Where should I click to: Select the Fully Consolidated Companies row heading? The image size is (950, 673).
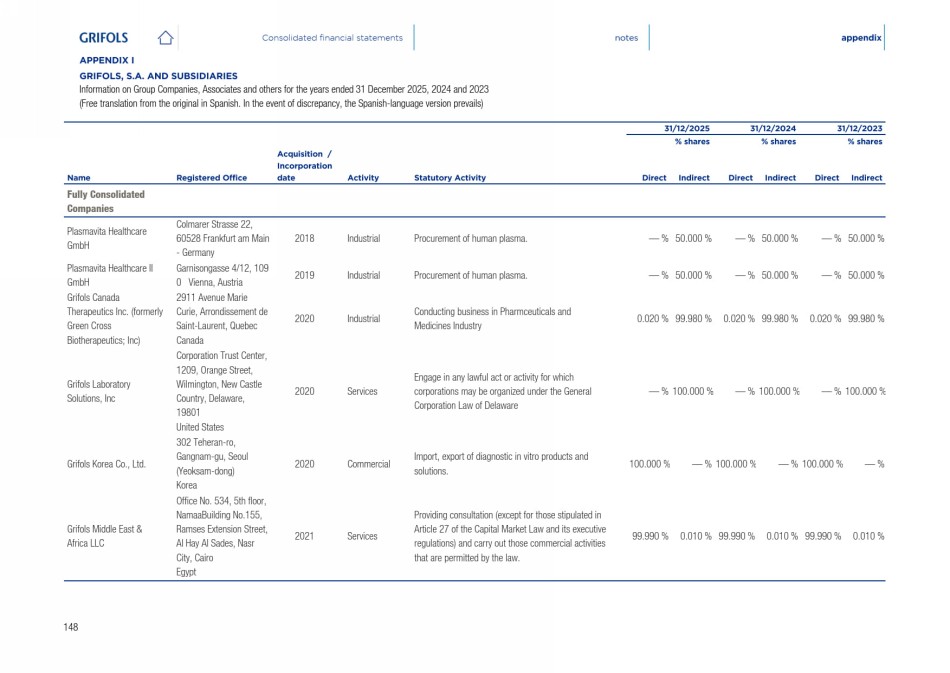pyautogui.click(x=105, y=201)
